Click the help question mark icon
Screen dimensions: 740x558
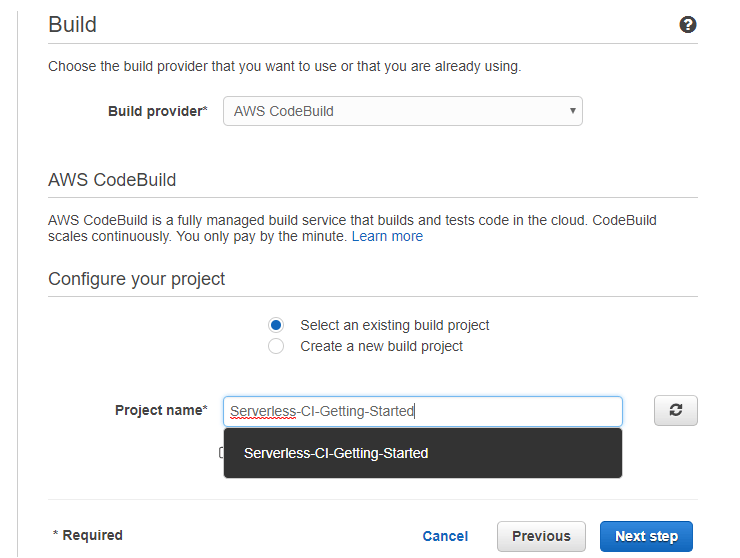coord(688,25)
